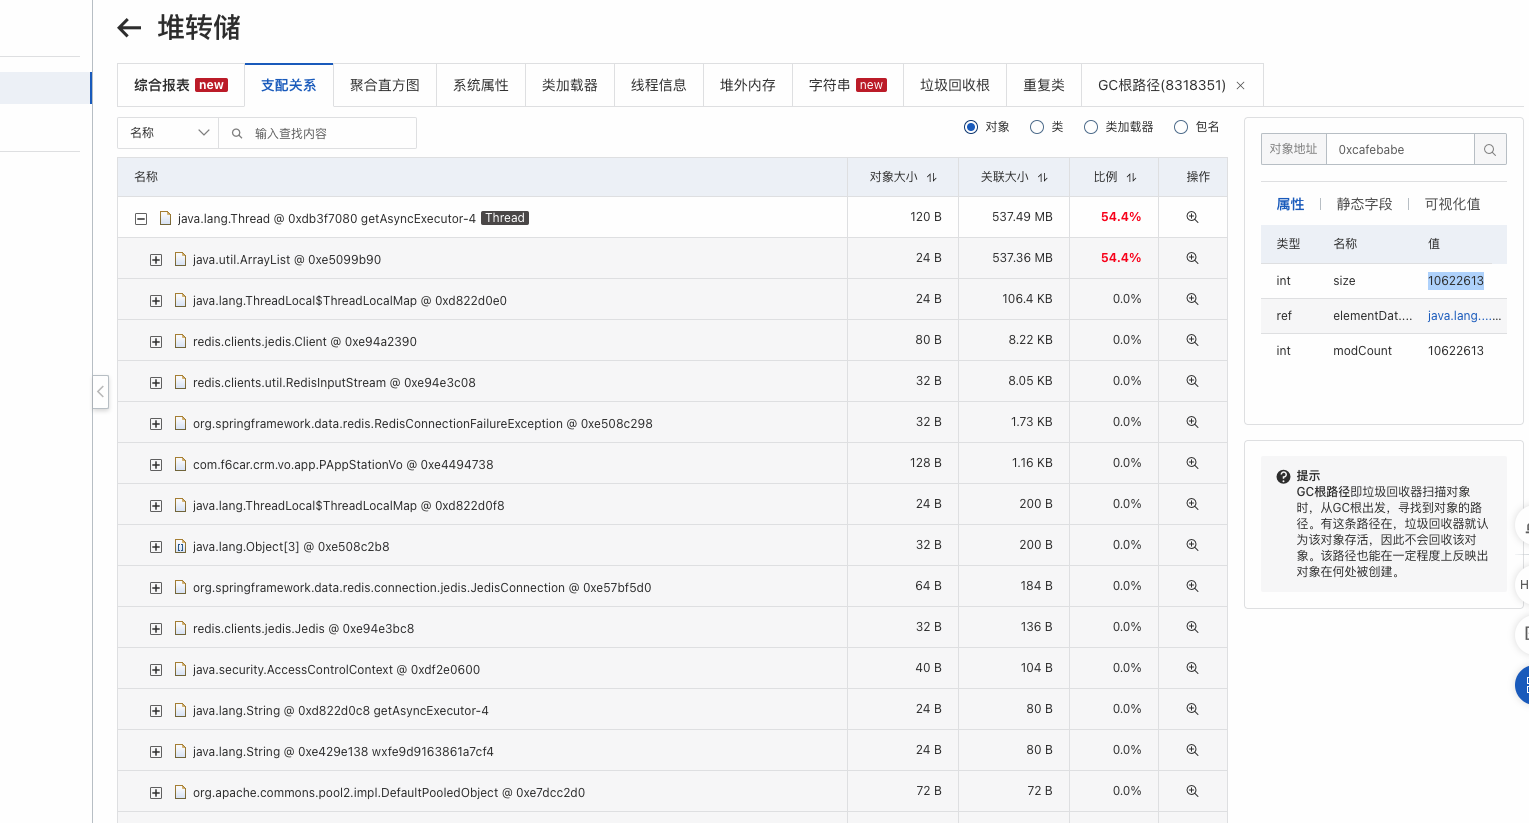
Task: Click the highlighted size value 10622613
Action: pyautogui.click(x=1456, y=281)
